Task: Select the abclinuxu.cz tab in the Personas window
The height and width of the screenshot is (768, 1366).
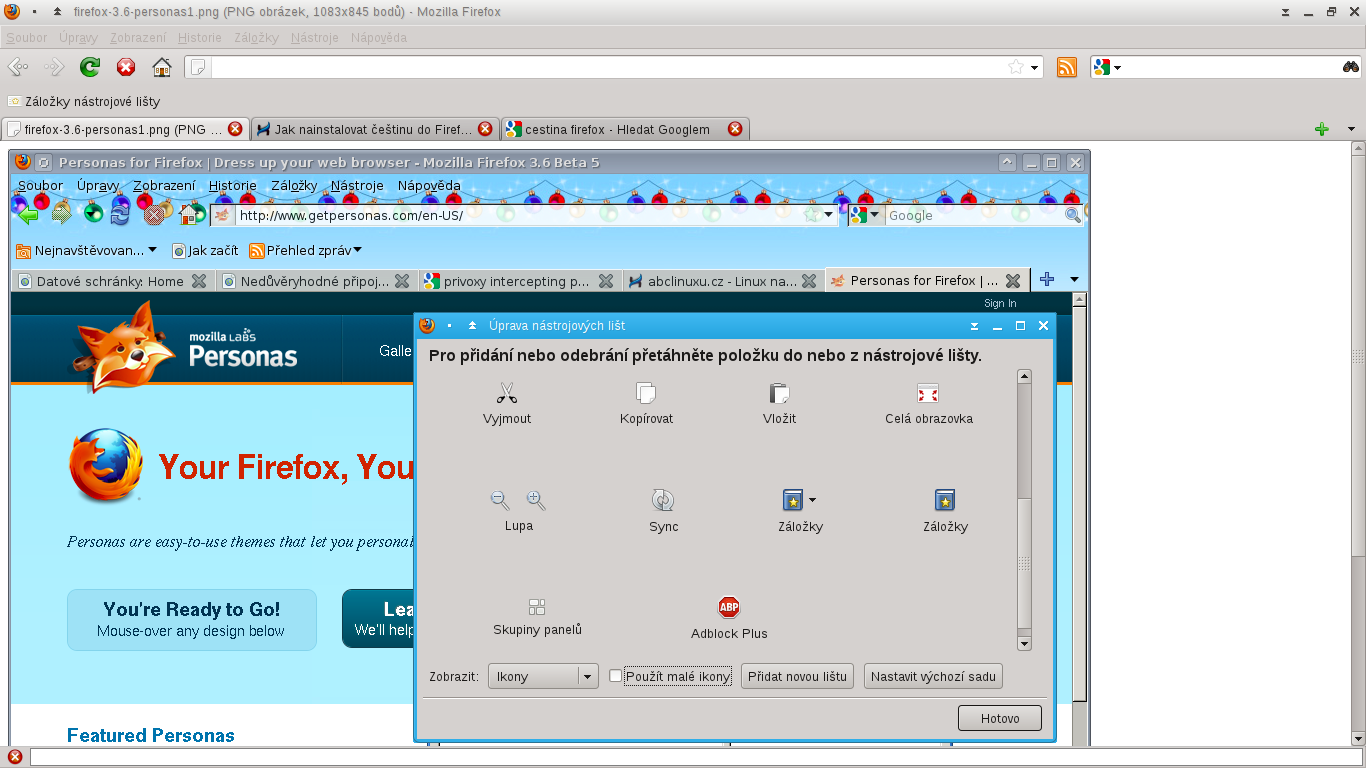Action: click(722, 281)
